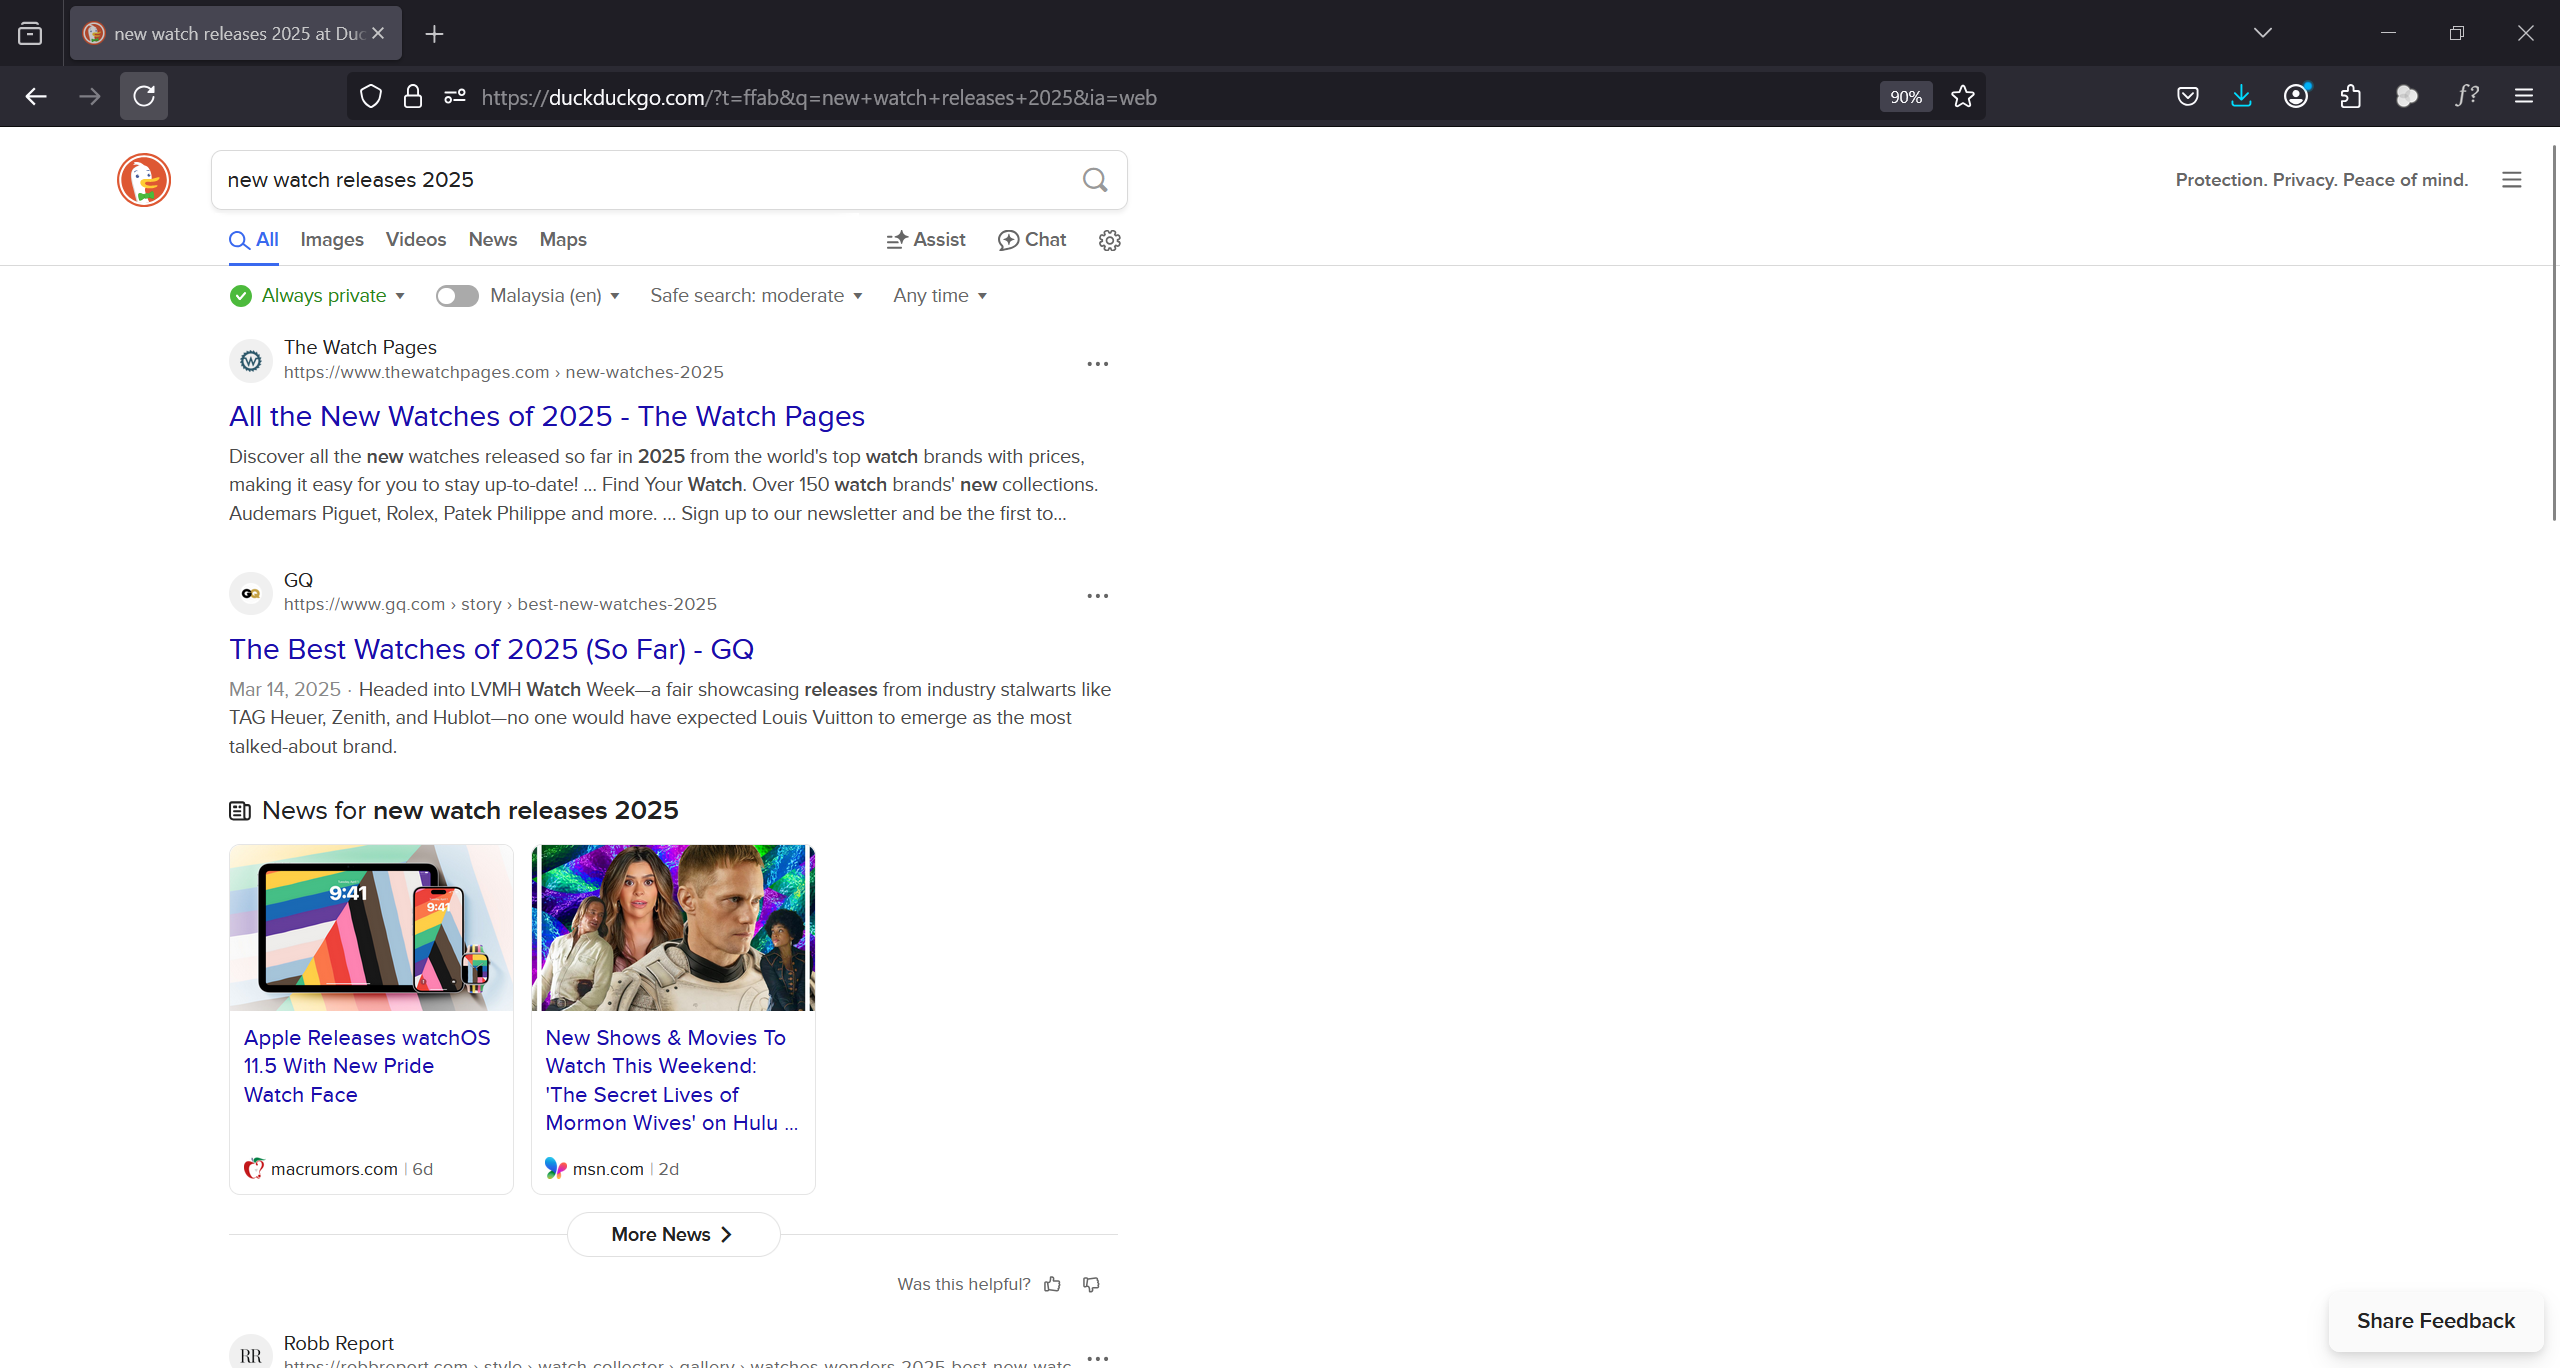Open Firefox downloads arrow icon
2560x1368 pixels.
click(x=2241, y=96)
